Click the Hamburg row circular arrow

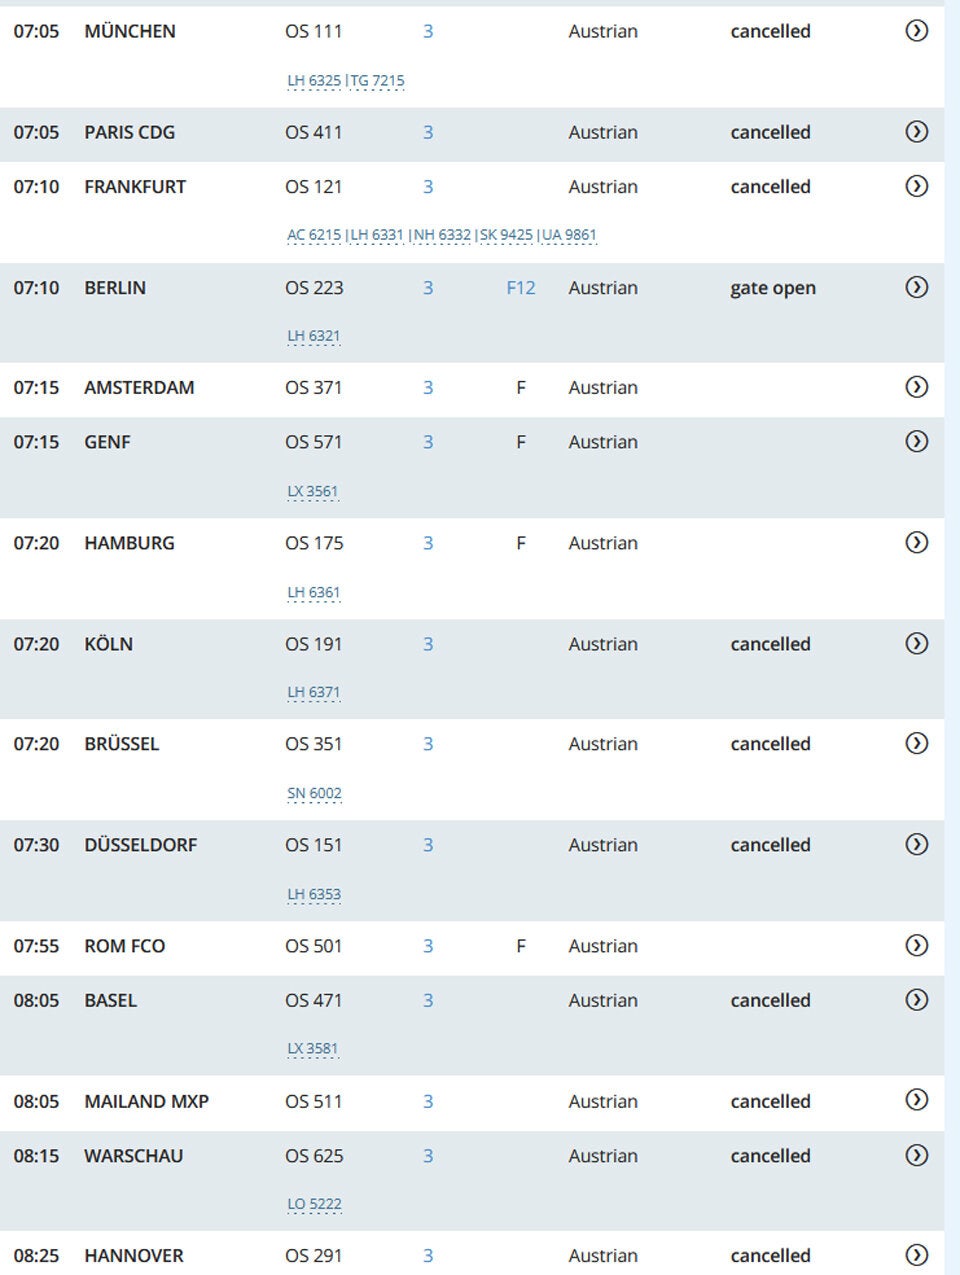pos(916,542)
